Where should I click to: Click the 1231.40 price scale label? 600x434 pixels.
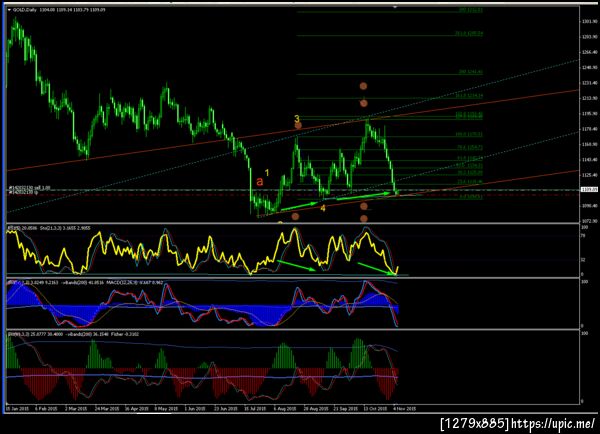590,83
